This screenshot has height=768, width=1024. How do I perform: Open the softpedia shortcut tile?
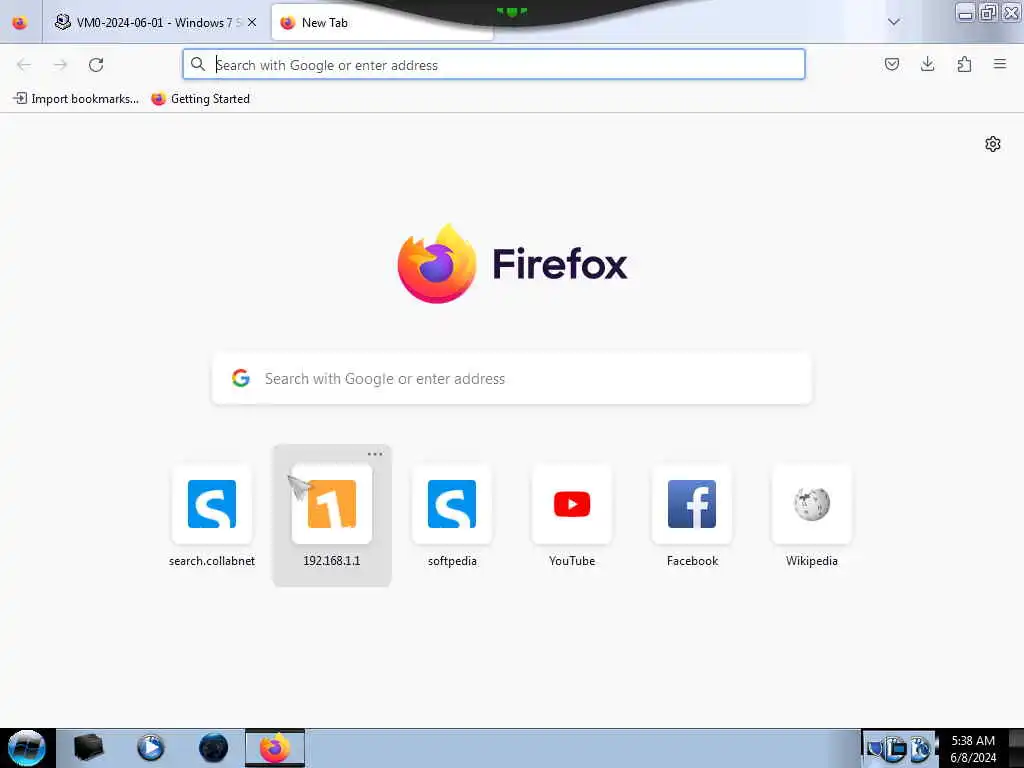coord(452,516)
